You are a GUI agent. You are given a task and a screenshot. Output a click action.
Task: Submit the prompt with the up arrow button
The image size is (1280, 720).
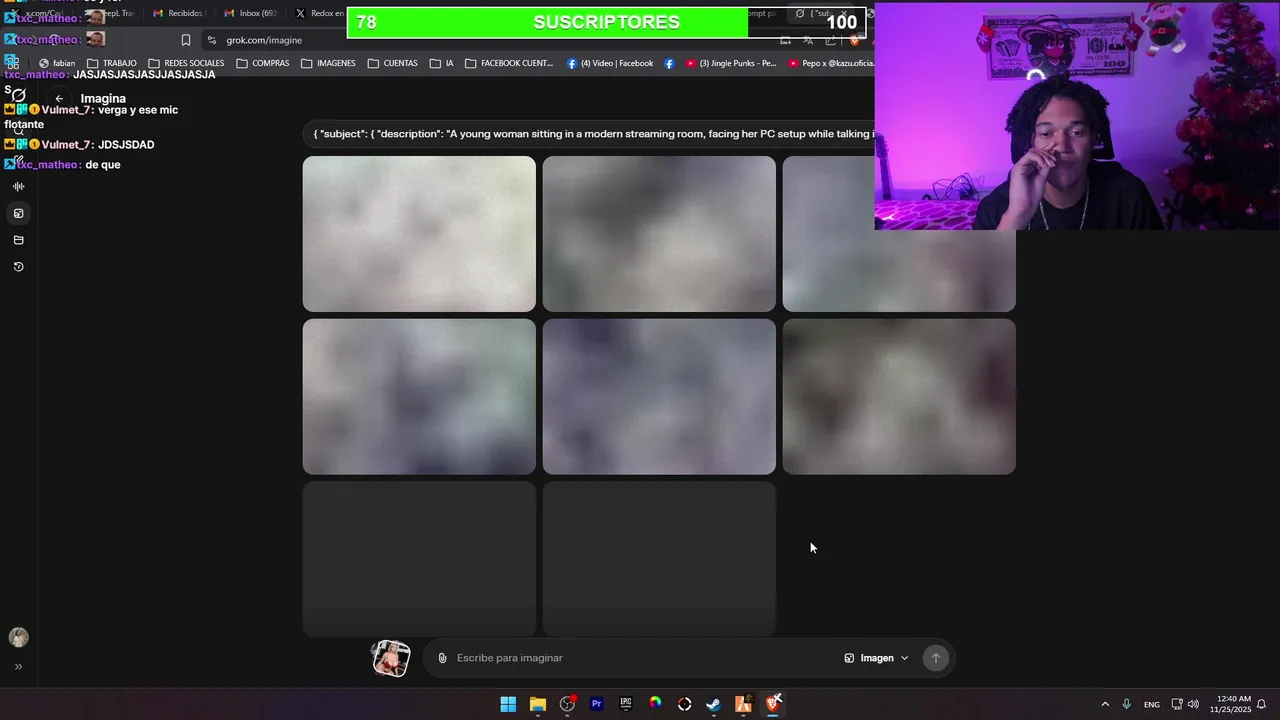(x=936, y=658)
